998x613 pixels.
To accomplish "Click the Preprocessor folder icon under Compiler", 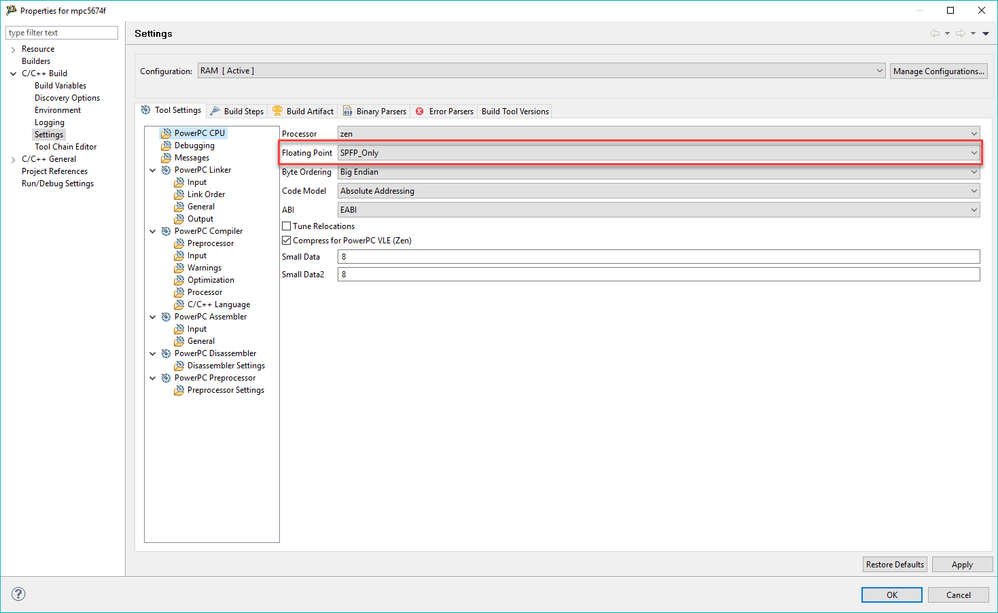I will point(179,244).
